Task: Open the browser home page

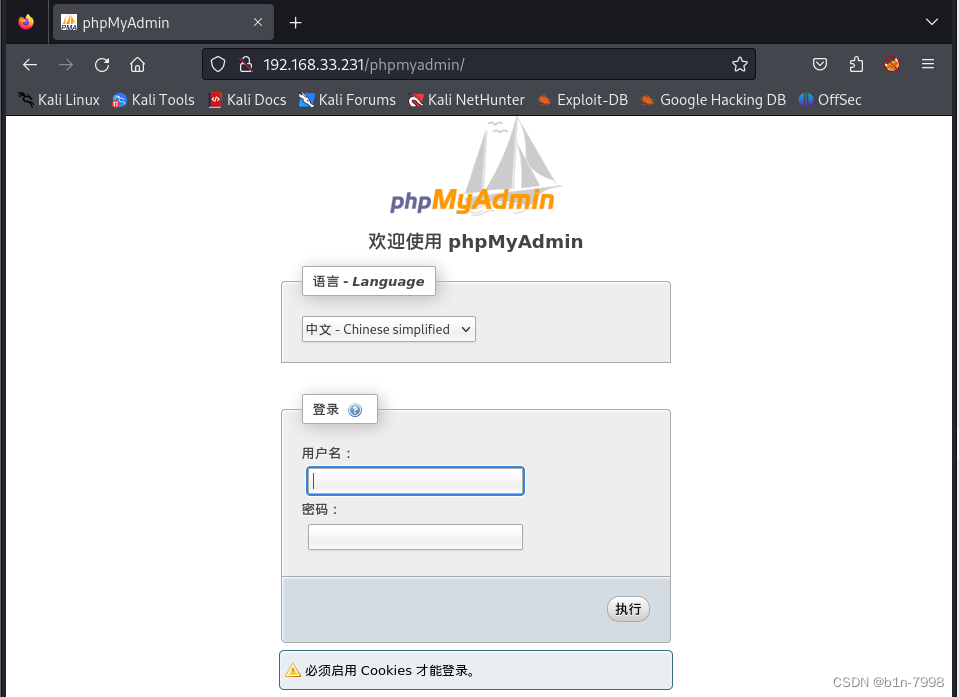Action: 138,64
